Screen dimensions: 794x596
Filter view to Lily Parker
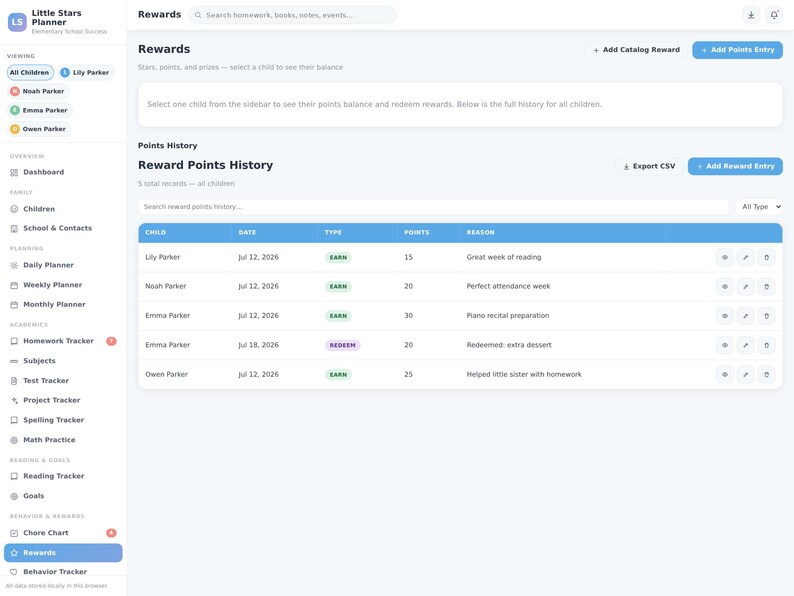[x=85, y=72]
